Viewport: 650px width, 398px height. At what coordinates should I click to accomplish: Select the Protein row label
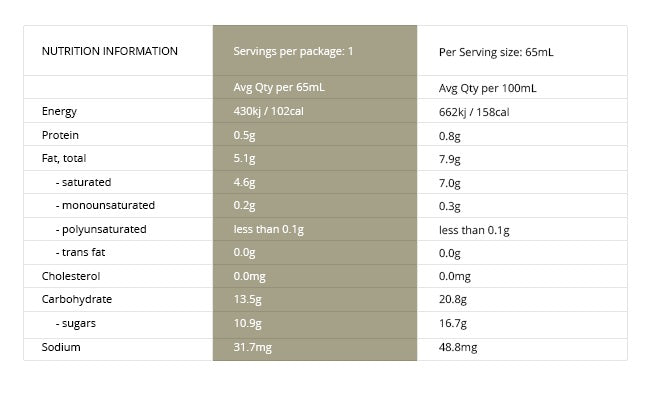(60, 135)
